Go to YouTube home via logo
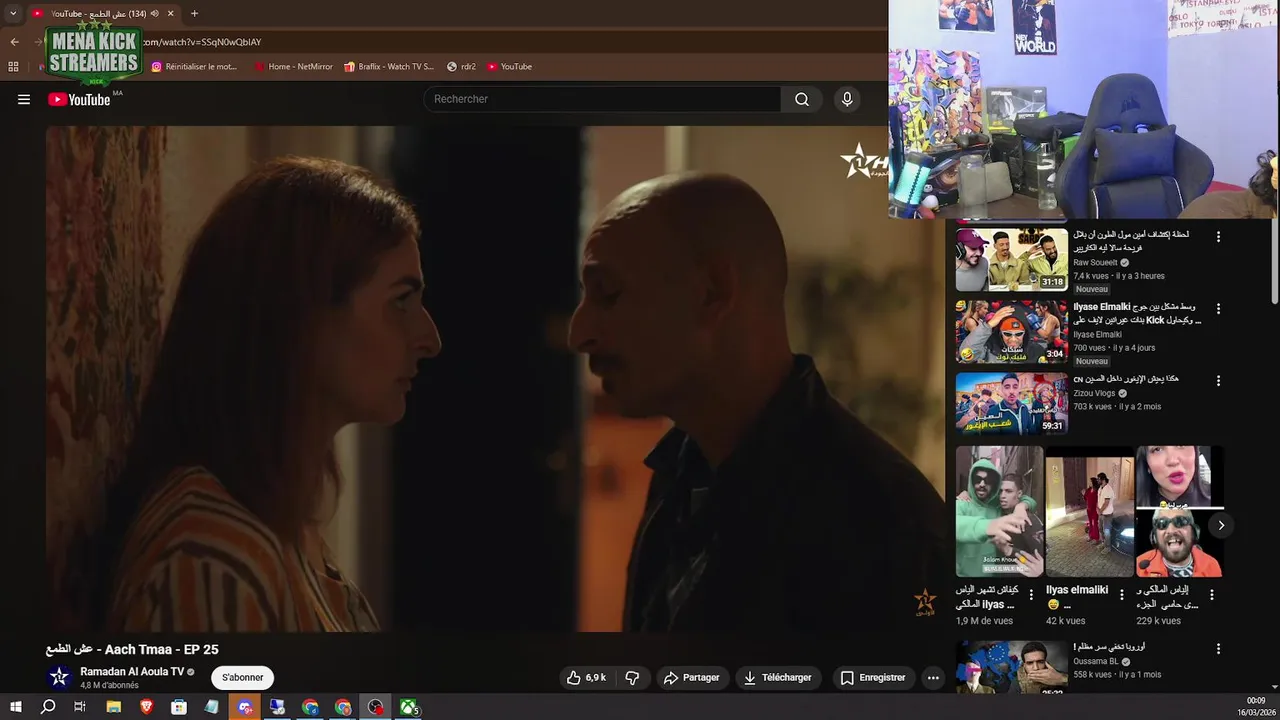This screenshot has height=720, width=1280. click(79, 99)
